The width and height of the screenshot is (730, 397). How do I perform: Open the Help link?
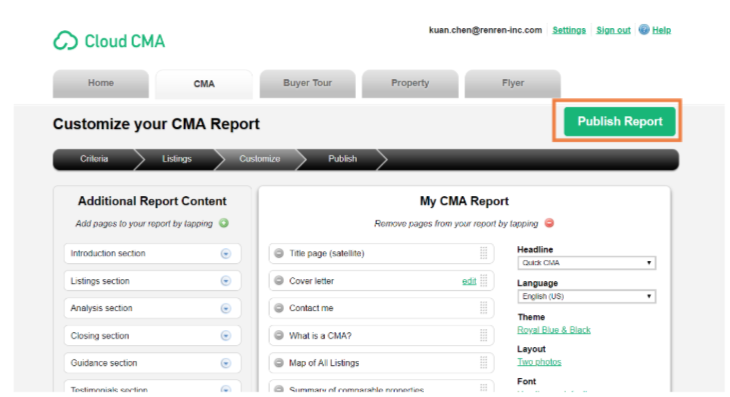(662, 30)
